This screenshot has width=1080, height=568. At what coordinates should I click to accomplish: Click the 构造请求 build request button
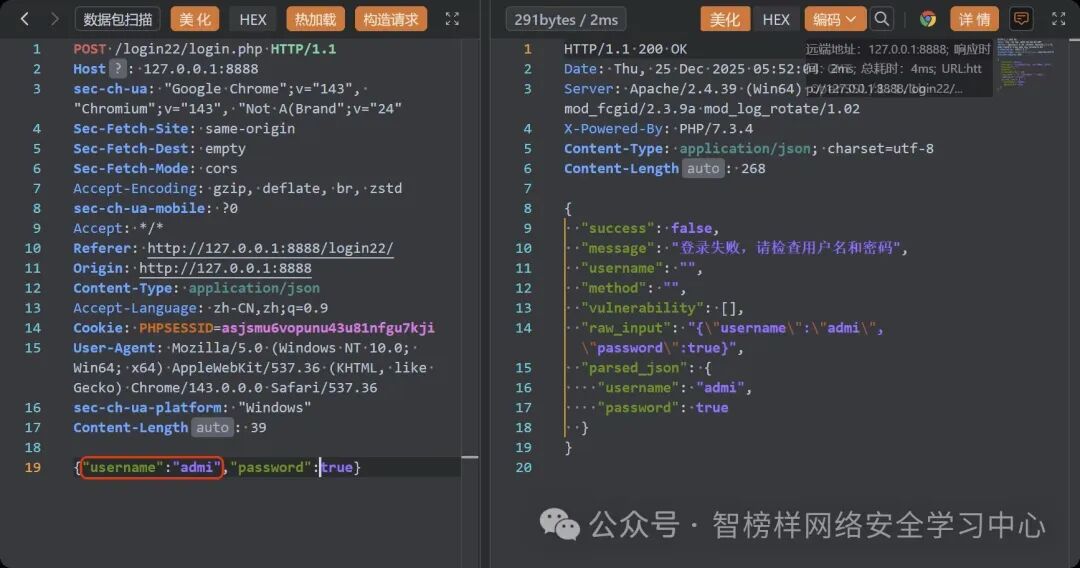coord(391,19)
